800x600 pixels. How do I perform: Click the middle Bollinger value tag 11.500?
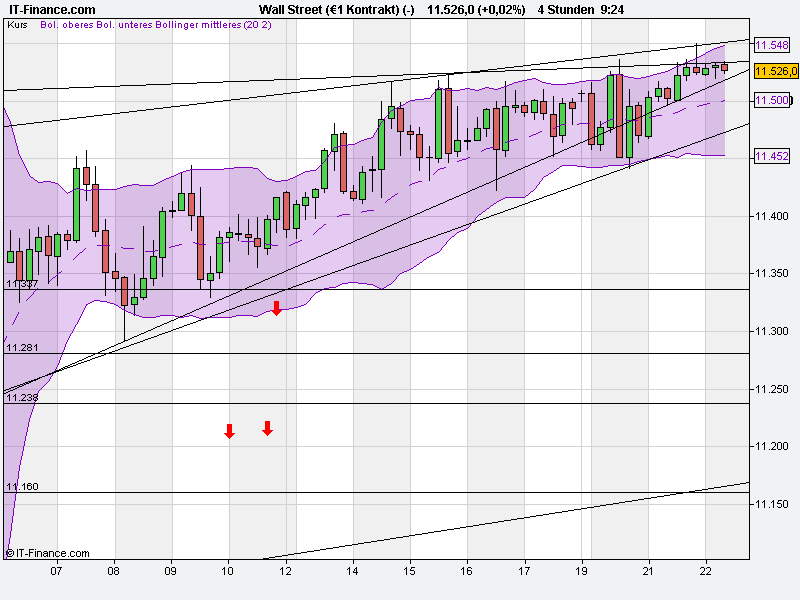pos(772,100)
